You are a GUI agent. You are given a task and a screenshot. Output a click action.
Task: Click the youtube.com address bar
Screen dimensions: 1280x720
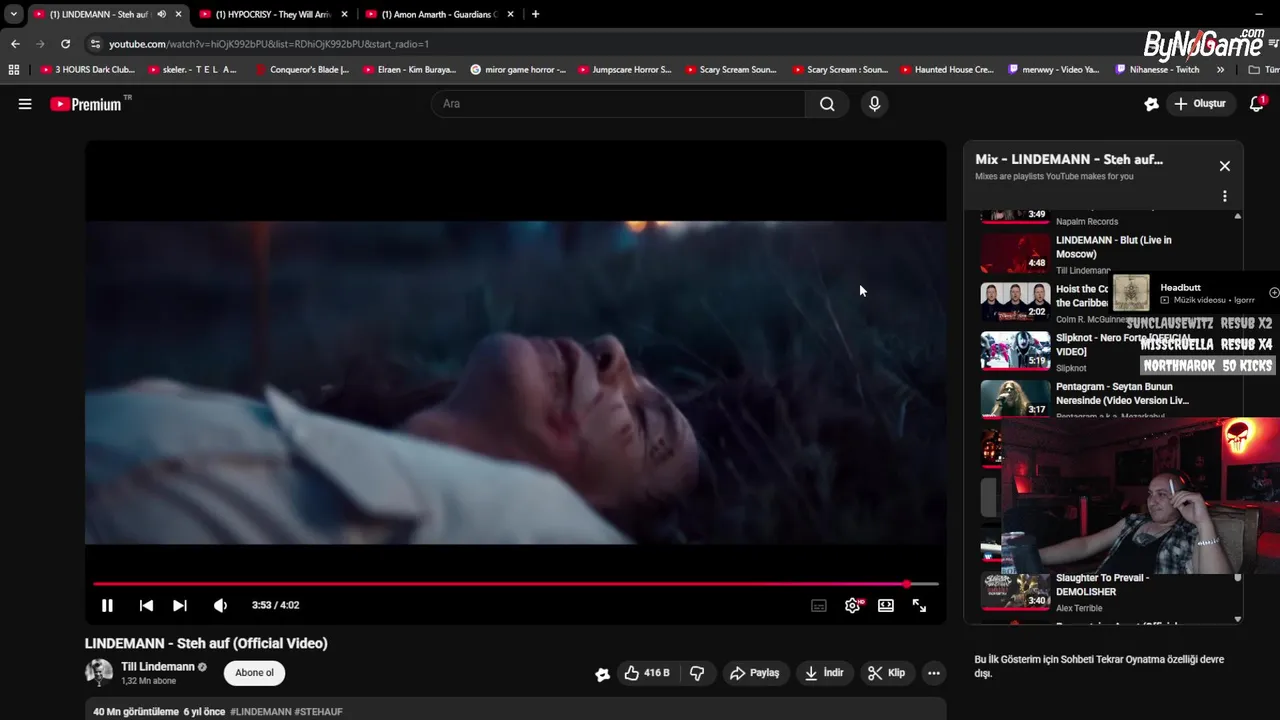[600, 44]
